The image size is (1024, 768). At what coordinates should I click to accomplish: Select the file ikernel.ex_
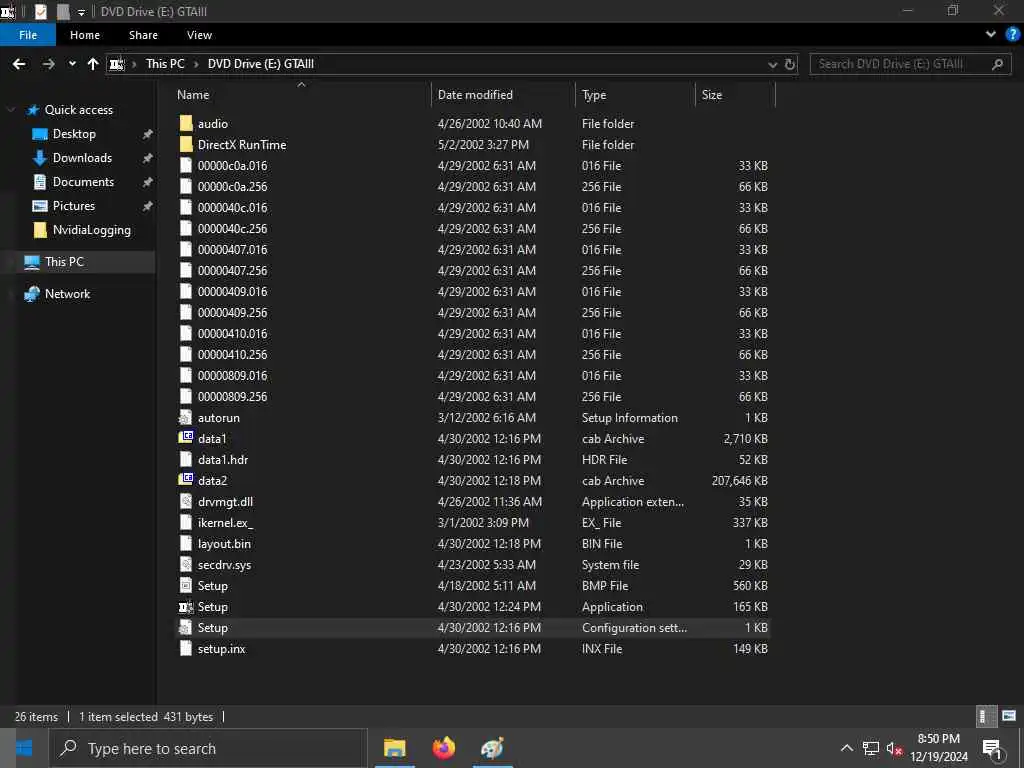[225, 522]
